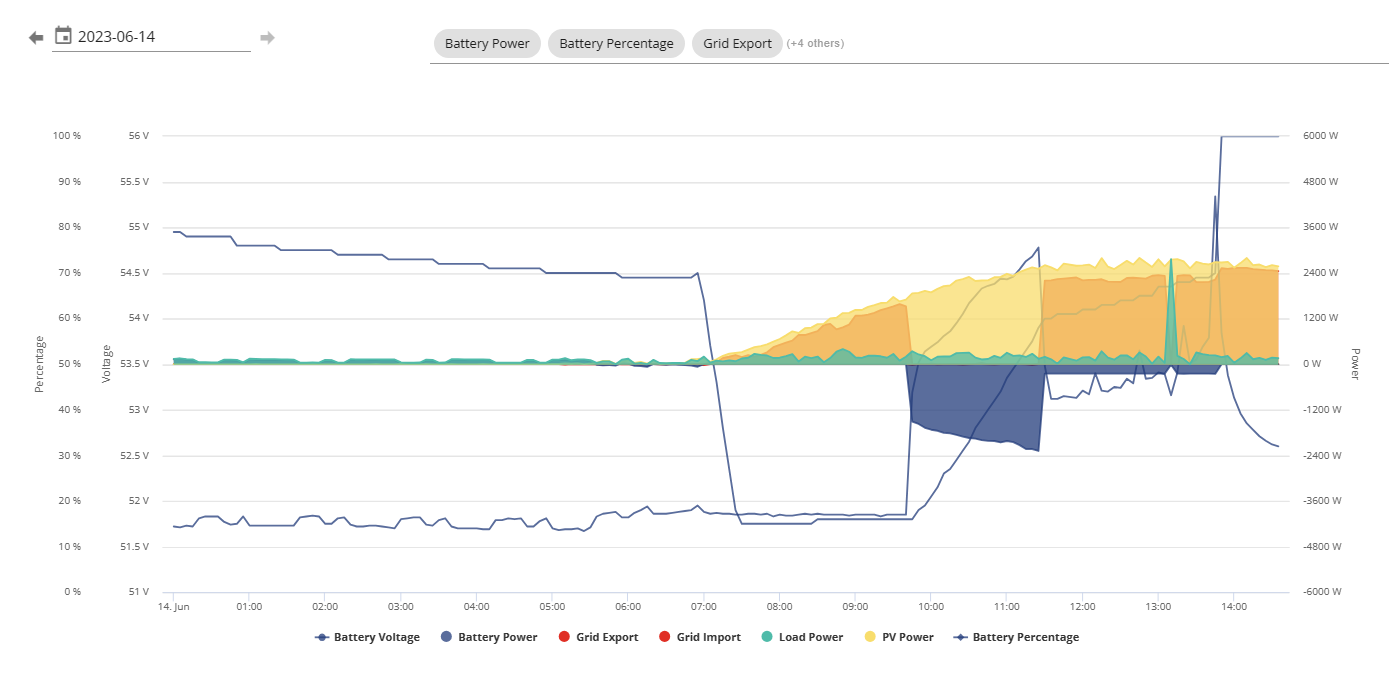Open the 2023-06-14 date field
This screenshot has width=1389, height=688.
pos(151,37)
